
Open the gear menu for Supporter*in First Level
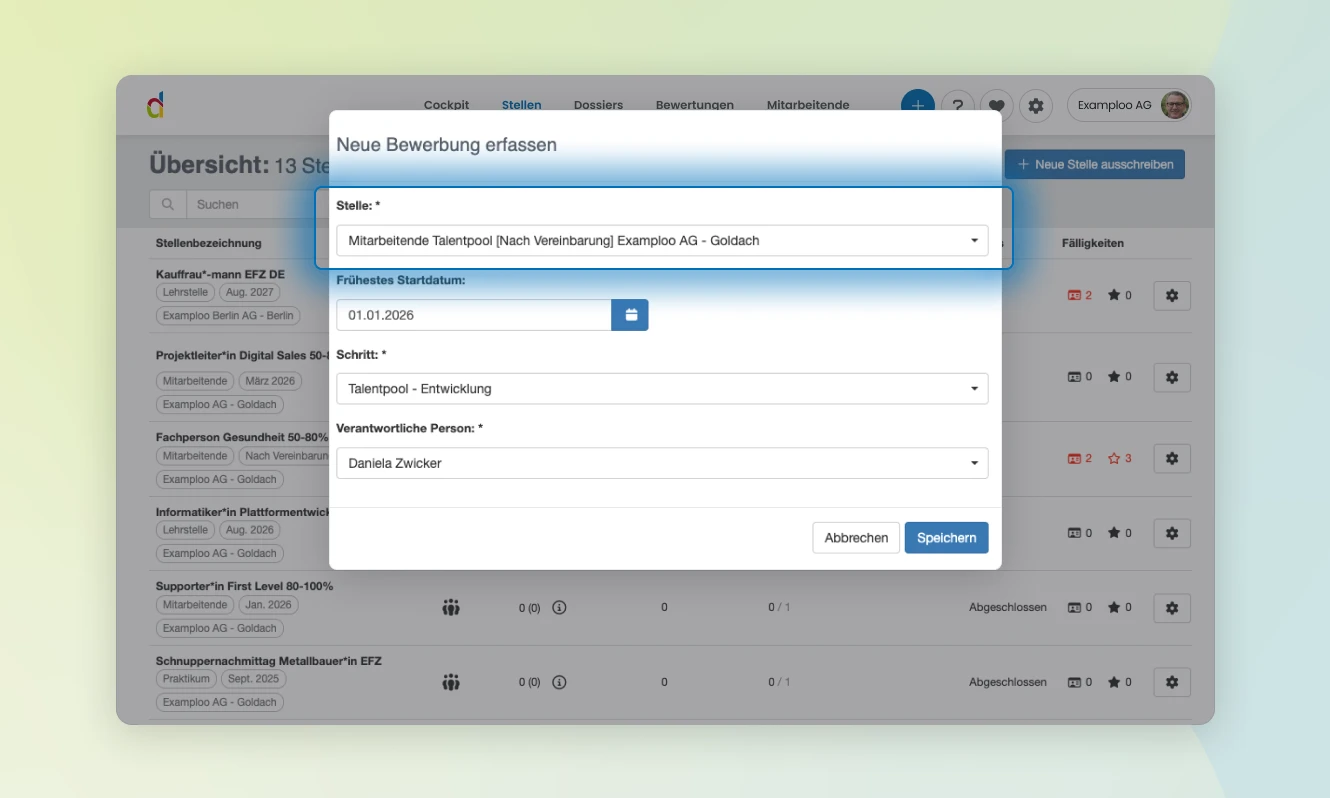1172,607
